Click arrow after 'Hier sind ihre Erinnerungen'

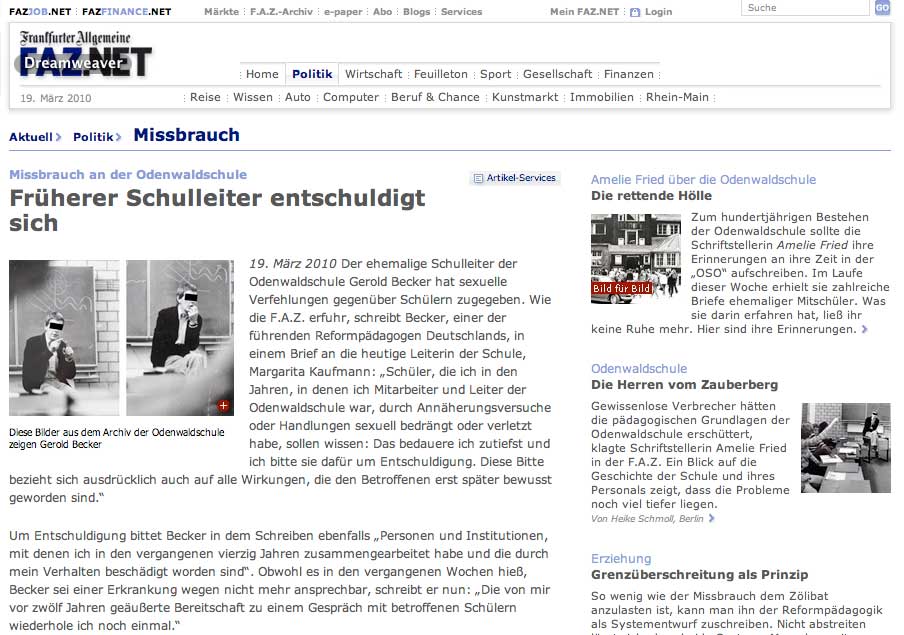865,329
